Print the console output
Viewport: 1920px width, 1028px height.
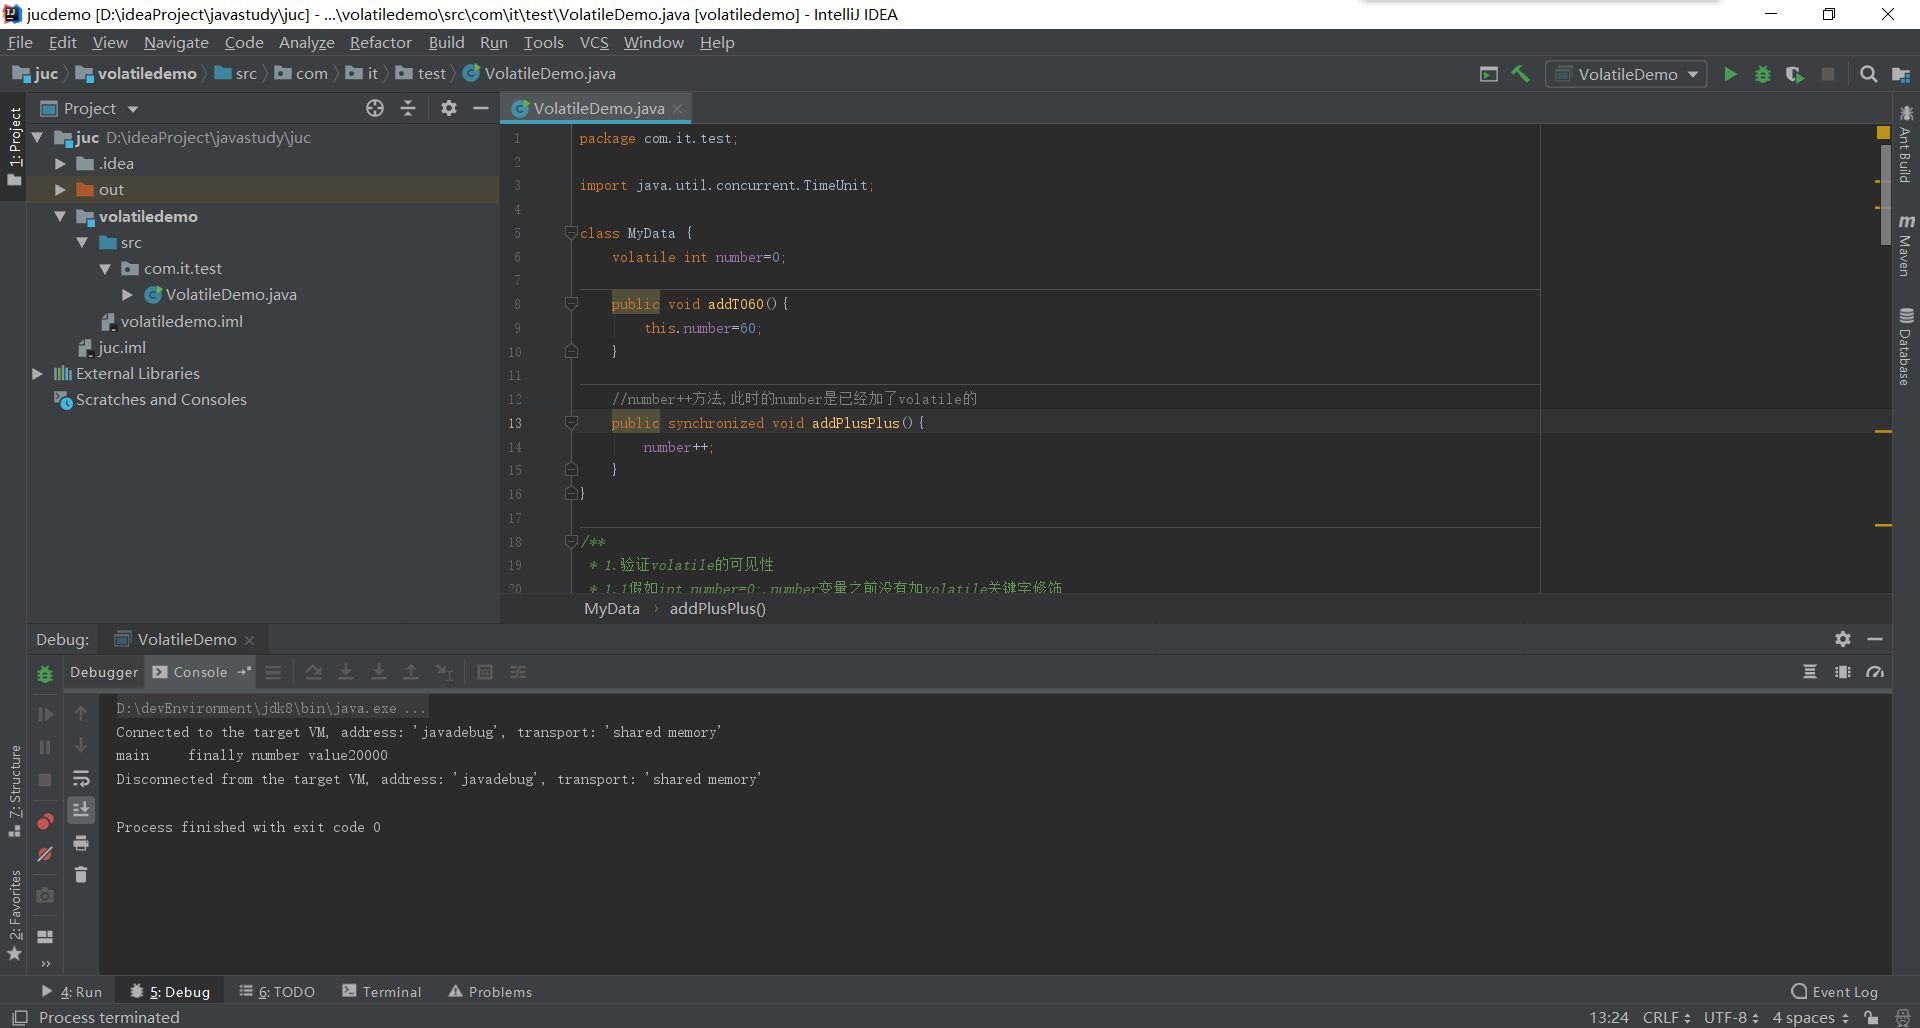coord(81,843)
